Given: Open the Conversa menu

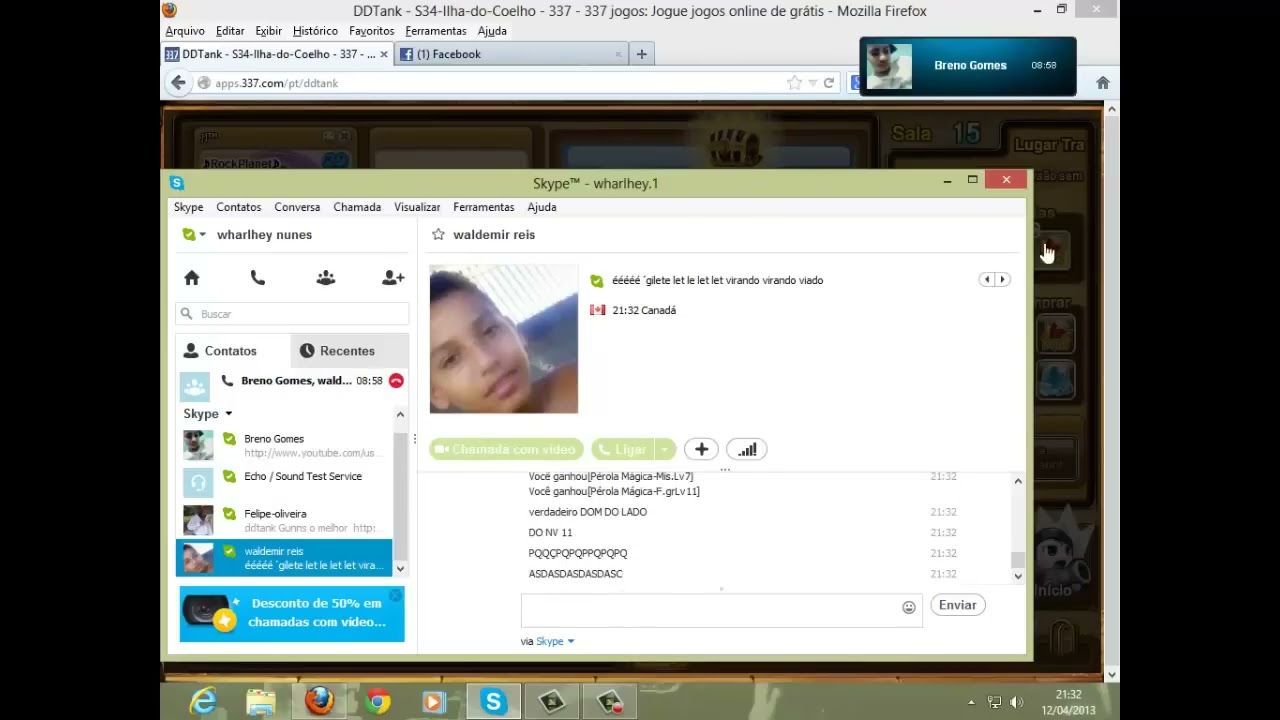Looking at the screenshot, I should click(x=297, y=207).
